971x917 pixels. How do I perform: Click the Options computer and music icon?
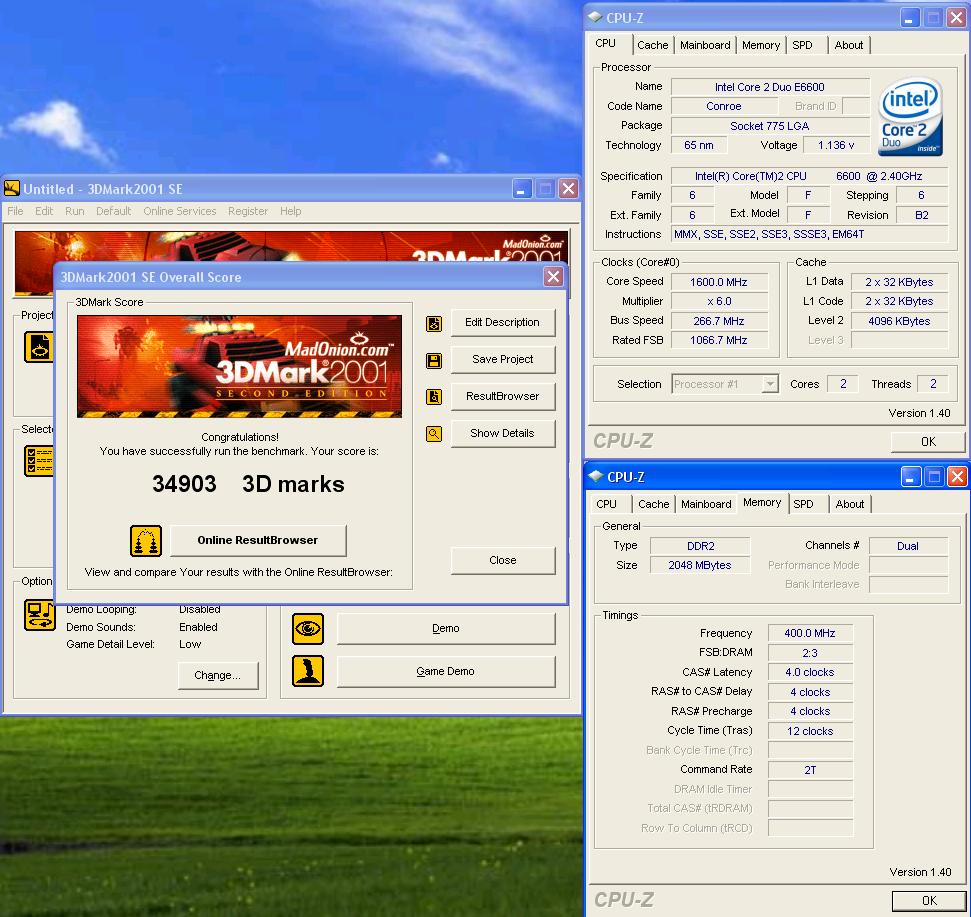tap(40, 615)
